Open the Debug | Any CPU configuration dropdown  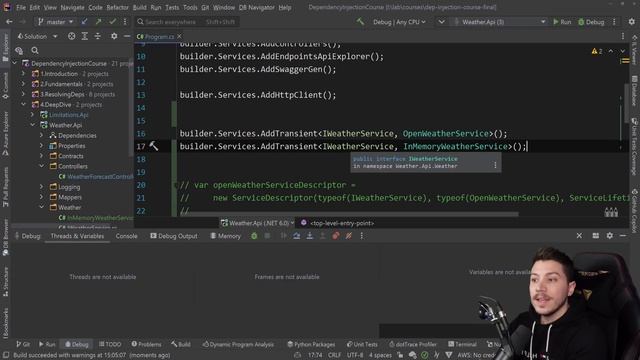[399, 22]
